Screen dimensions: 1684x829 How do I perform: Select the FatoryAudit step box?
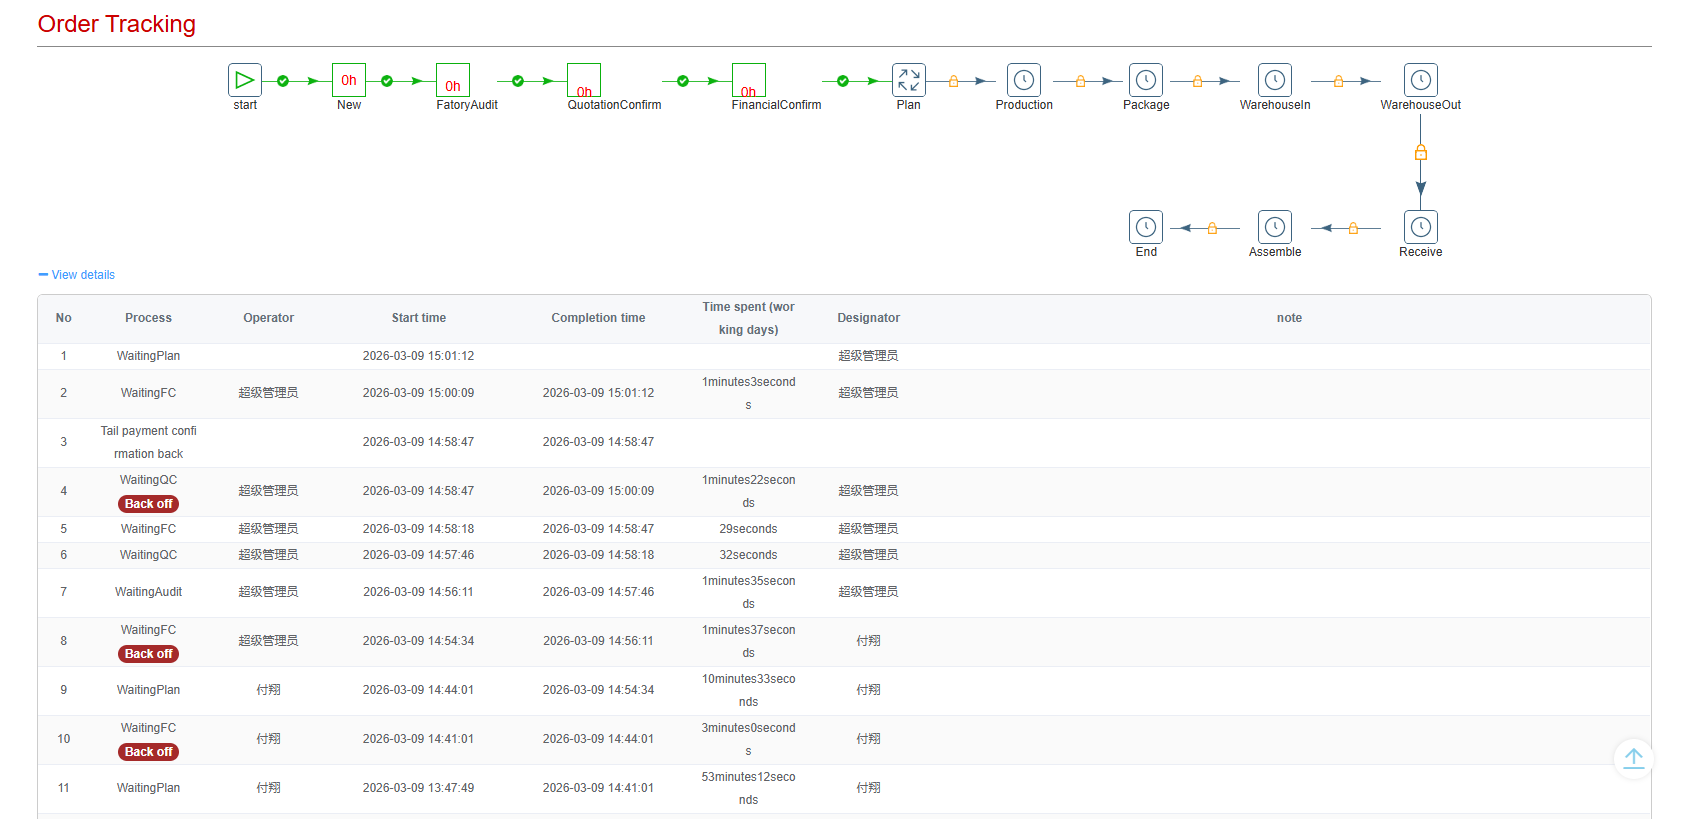[453, 80]
